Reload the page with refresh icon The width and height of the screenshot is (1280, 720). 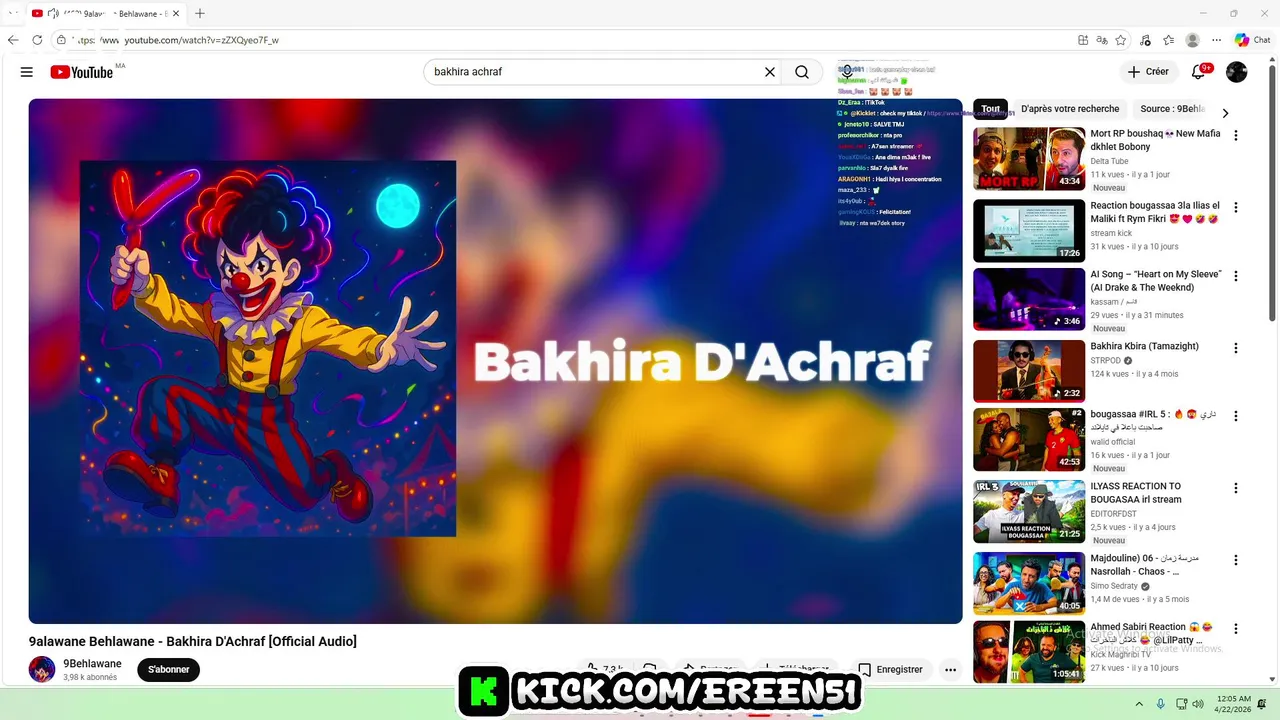pos(37,40)
